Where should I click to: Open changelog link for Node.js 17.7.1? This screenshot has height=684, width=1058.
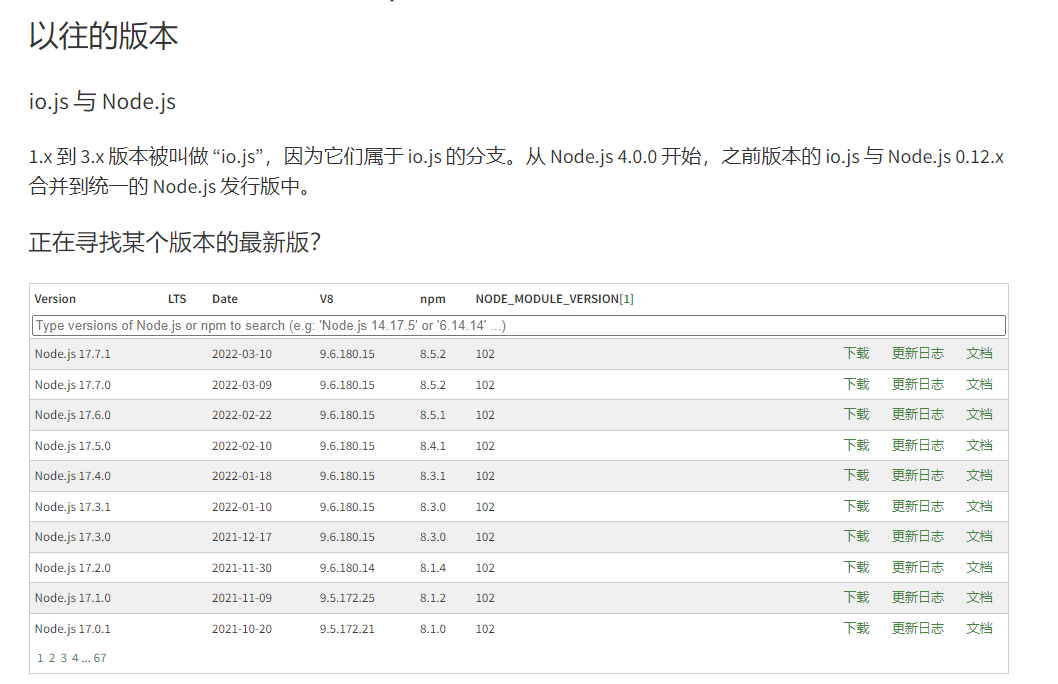918,353
